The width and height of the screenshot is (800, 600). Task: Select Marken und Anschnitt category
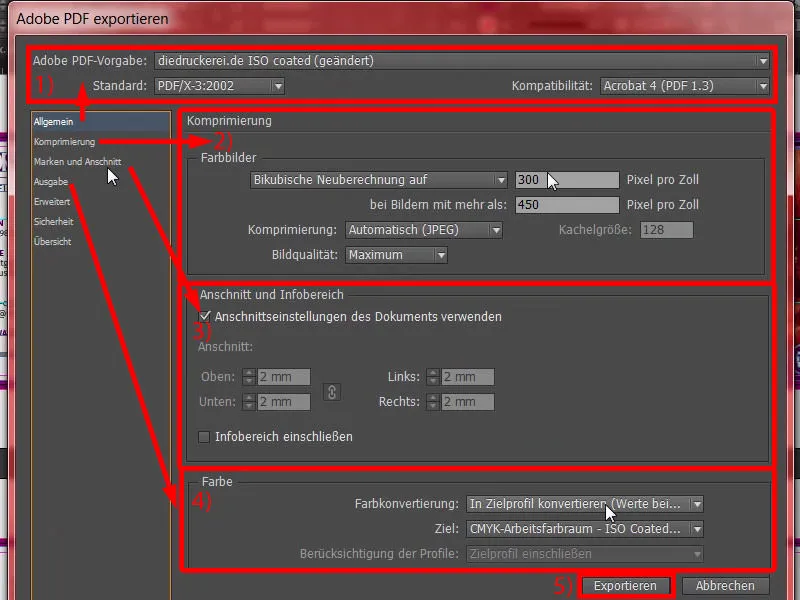tap(78, 162)
